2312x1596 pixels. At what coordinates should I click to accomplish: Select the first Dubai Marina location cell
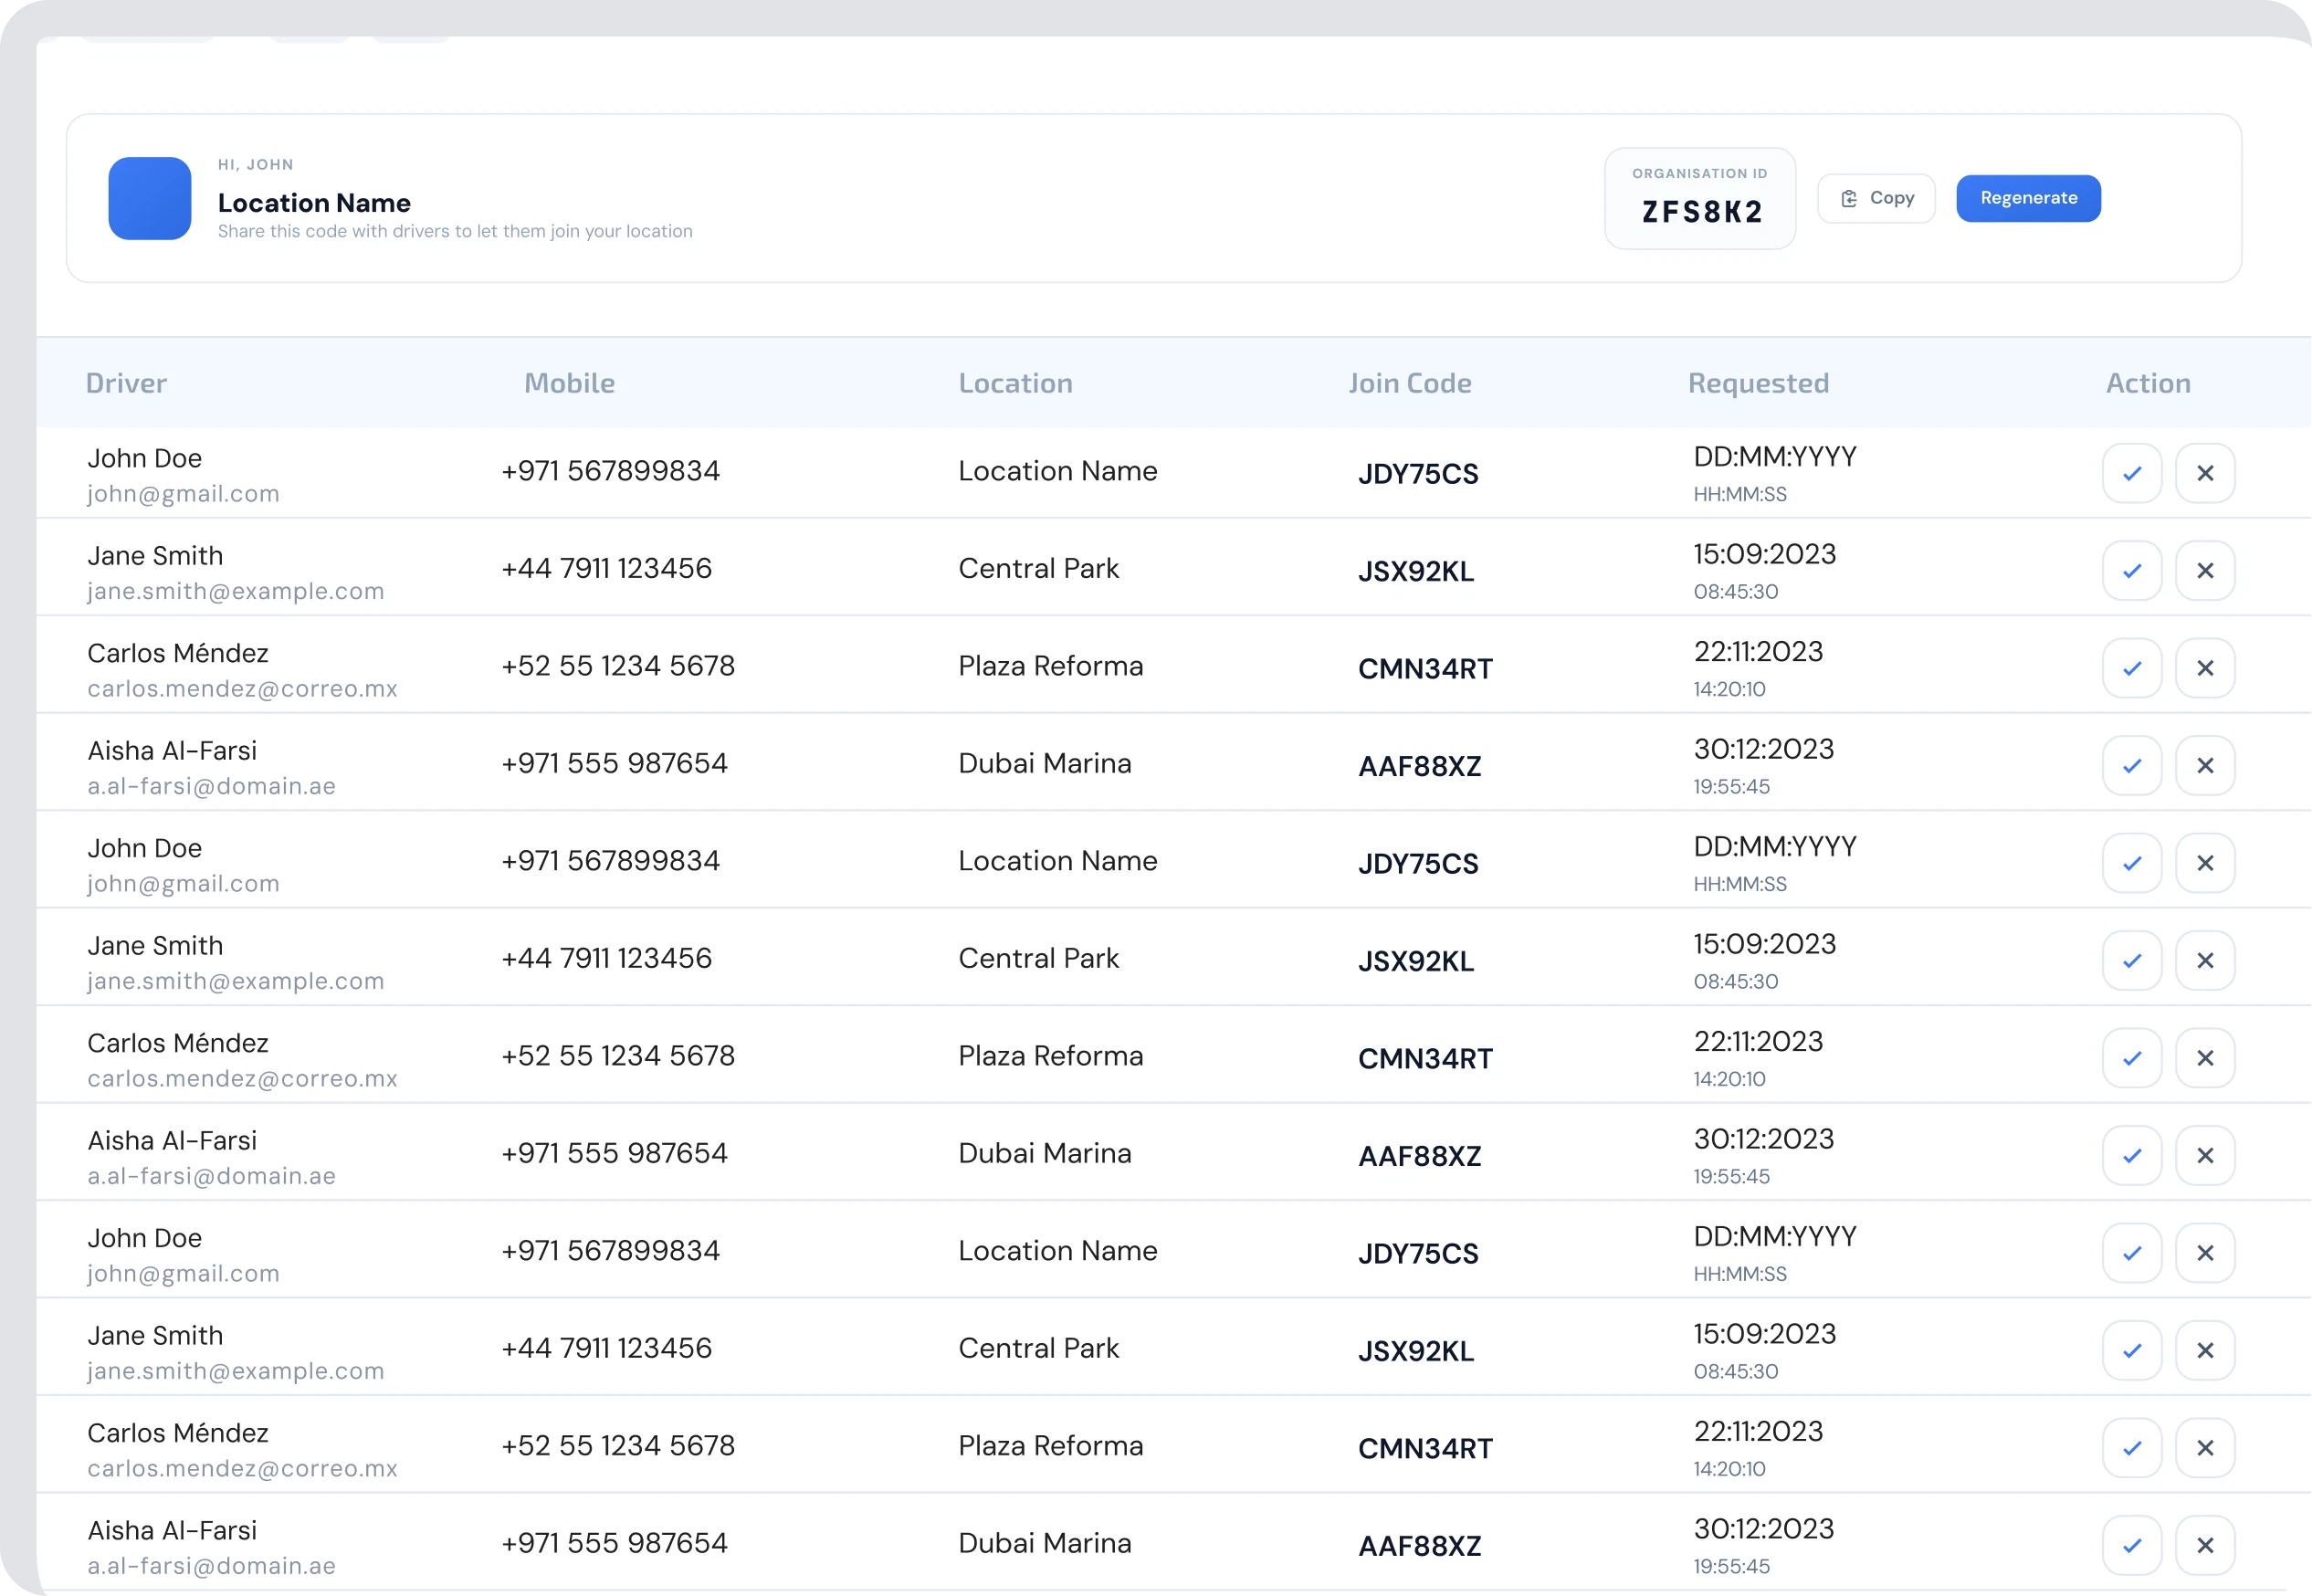coord(1045,763)
